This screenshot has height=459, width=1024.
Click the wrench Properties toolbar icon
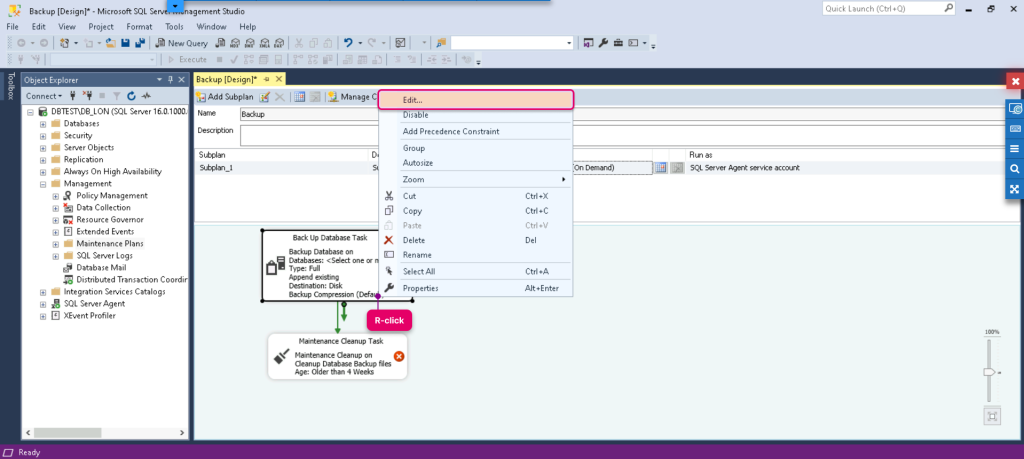(x=603, y=43)
